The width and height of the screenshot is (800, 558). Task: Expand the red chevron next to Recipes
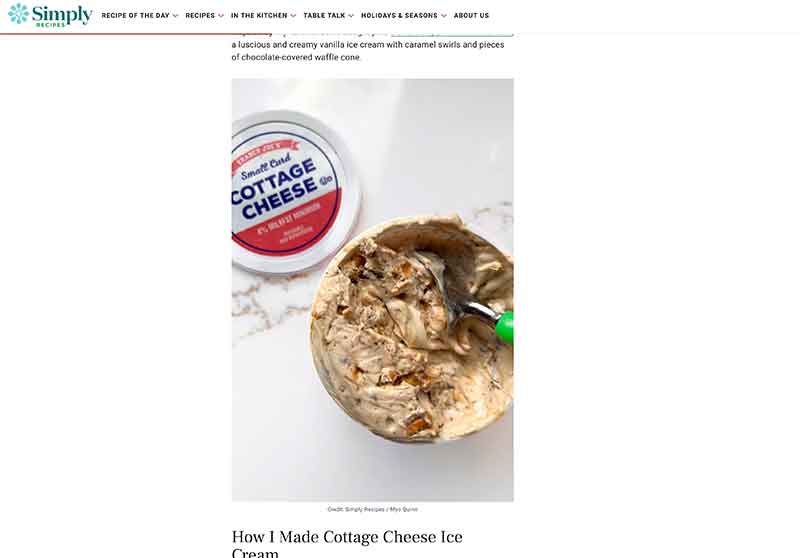click(x=221, y=16)
